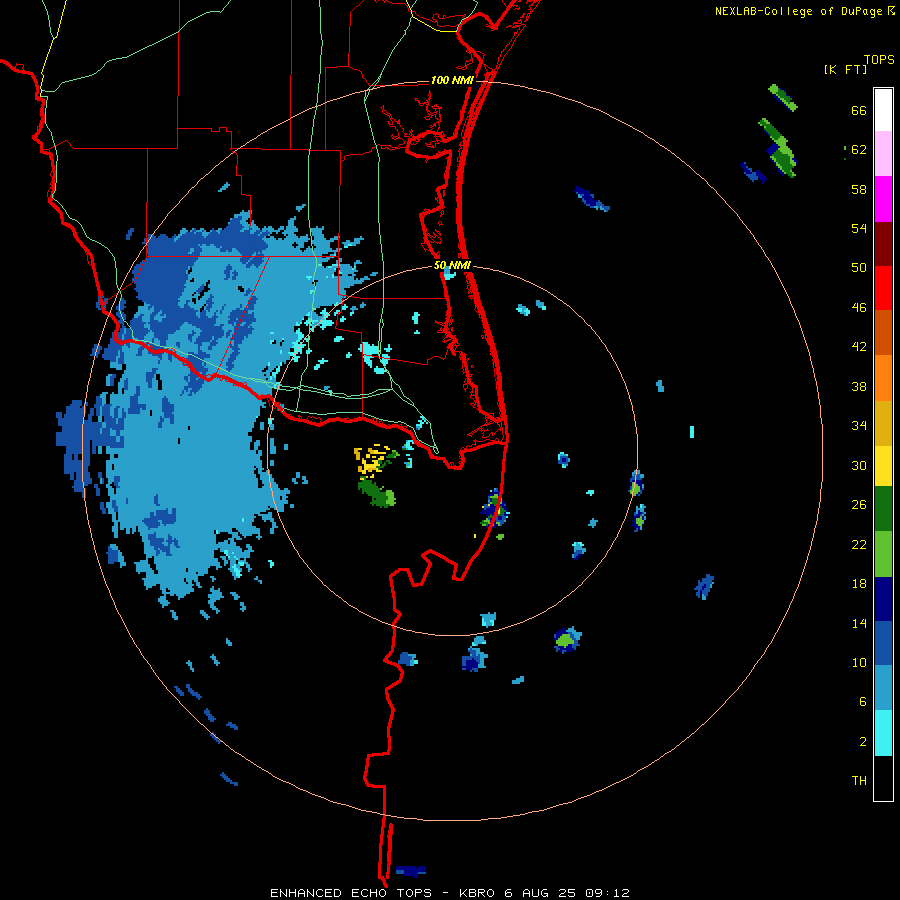Click the 54 value on the legend scale
This screenshot has height=900, width=900.
pyautogui.click(x=859, y=228)
